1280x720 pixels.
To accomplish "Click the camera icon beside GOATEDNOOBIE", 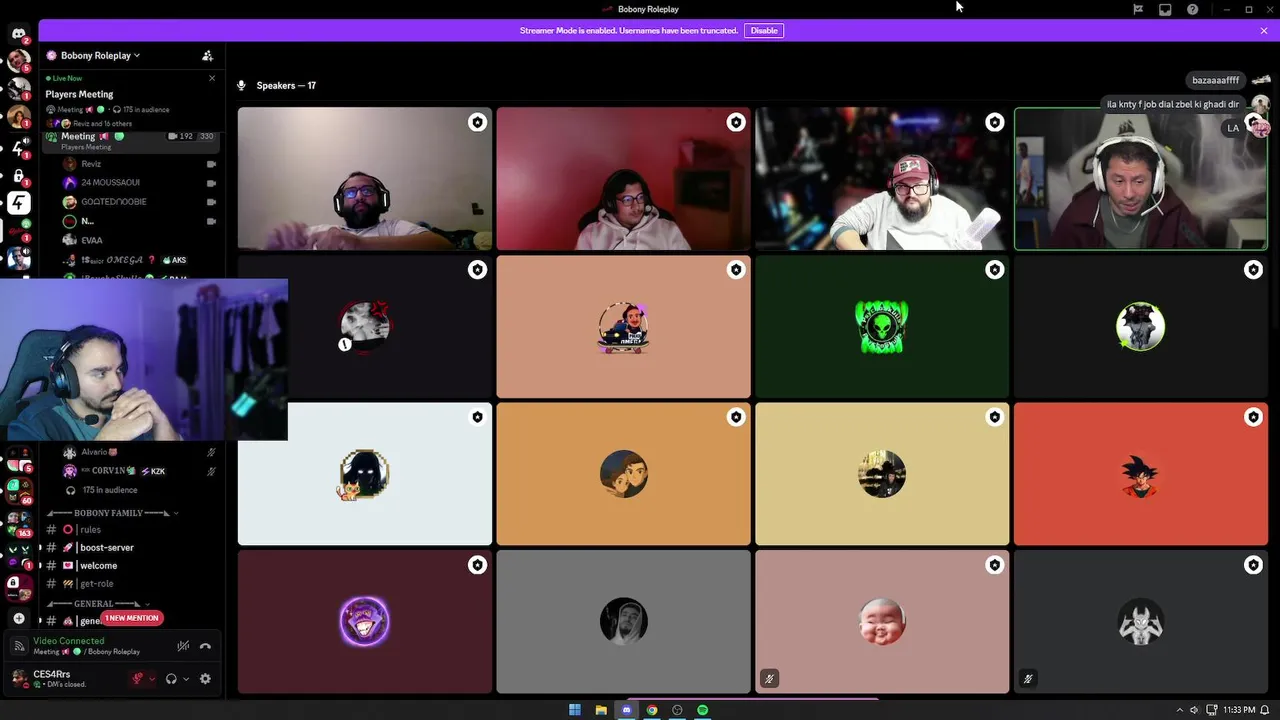I will [x=211, y=202].
